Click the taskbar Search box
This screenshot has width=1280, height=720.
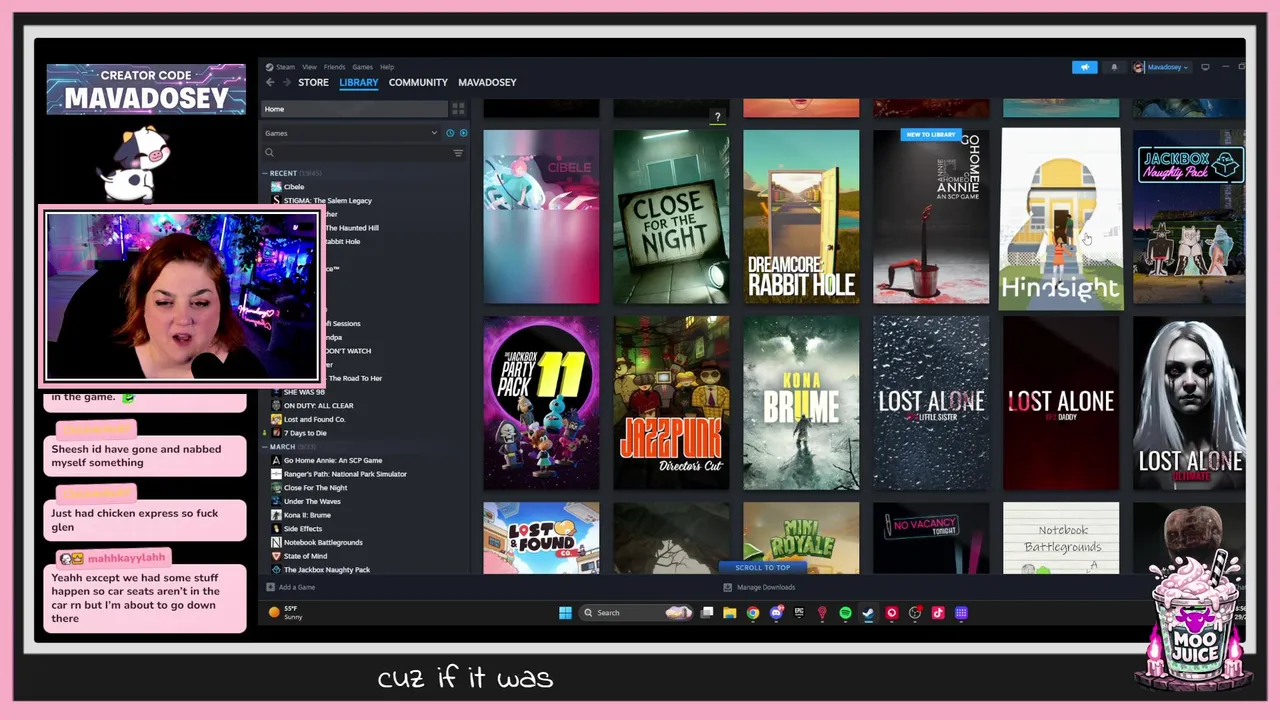point(637,613)
